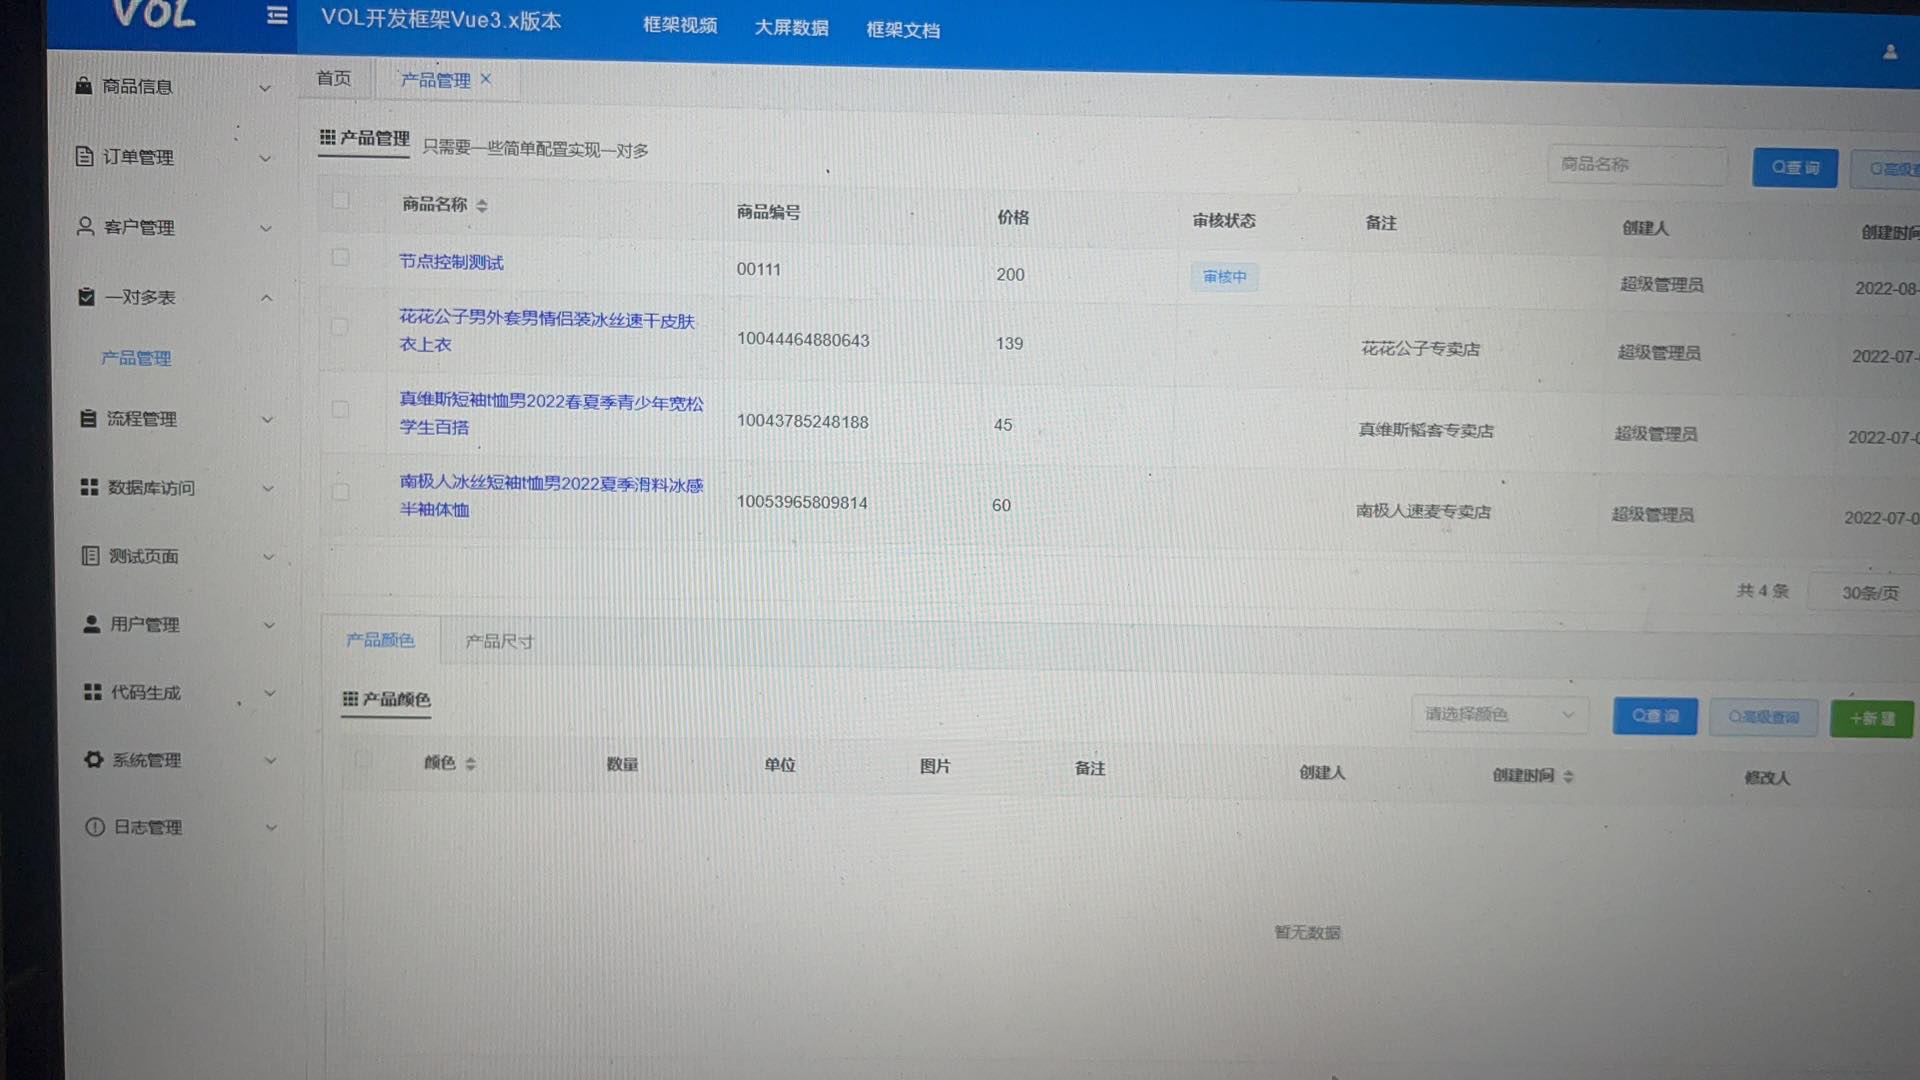Check the row checkbox for 南极人冰丝短袖
This screenshot has height=1080, width=1920.
(x=341, y=492)
